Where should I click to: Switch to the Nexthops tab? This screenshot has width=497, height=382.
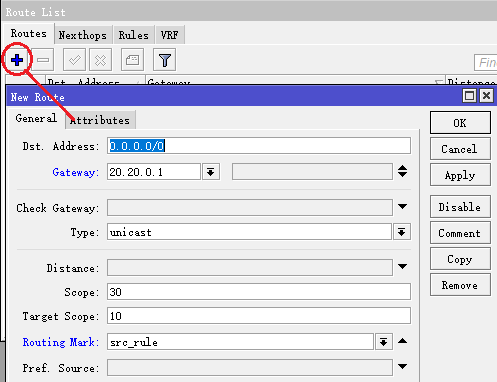(83, 35)
